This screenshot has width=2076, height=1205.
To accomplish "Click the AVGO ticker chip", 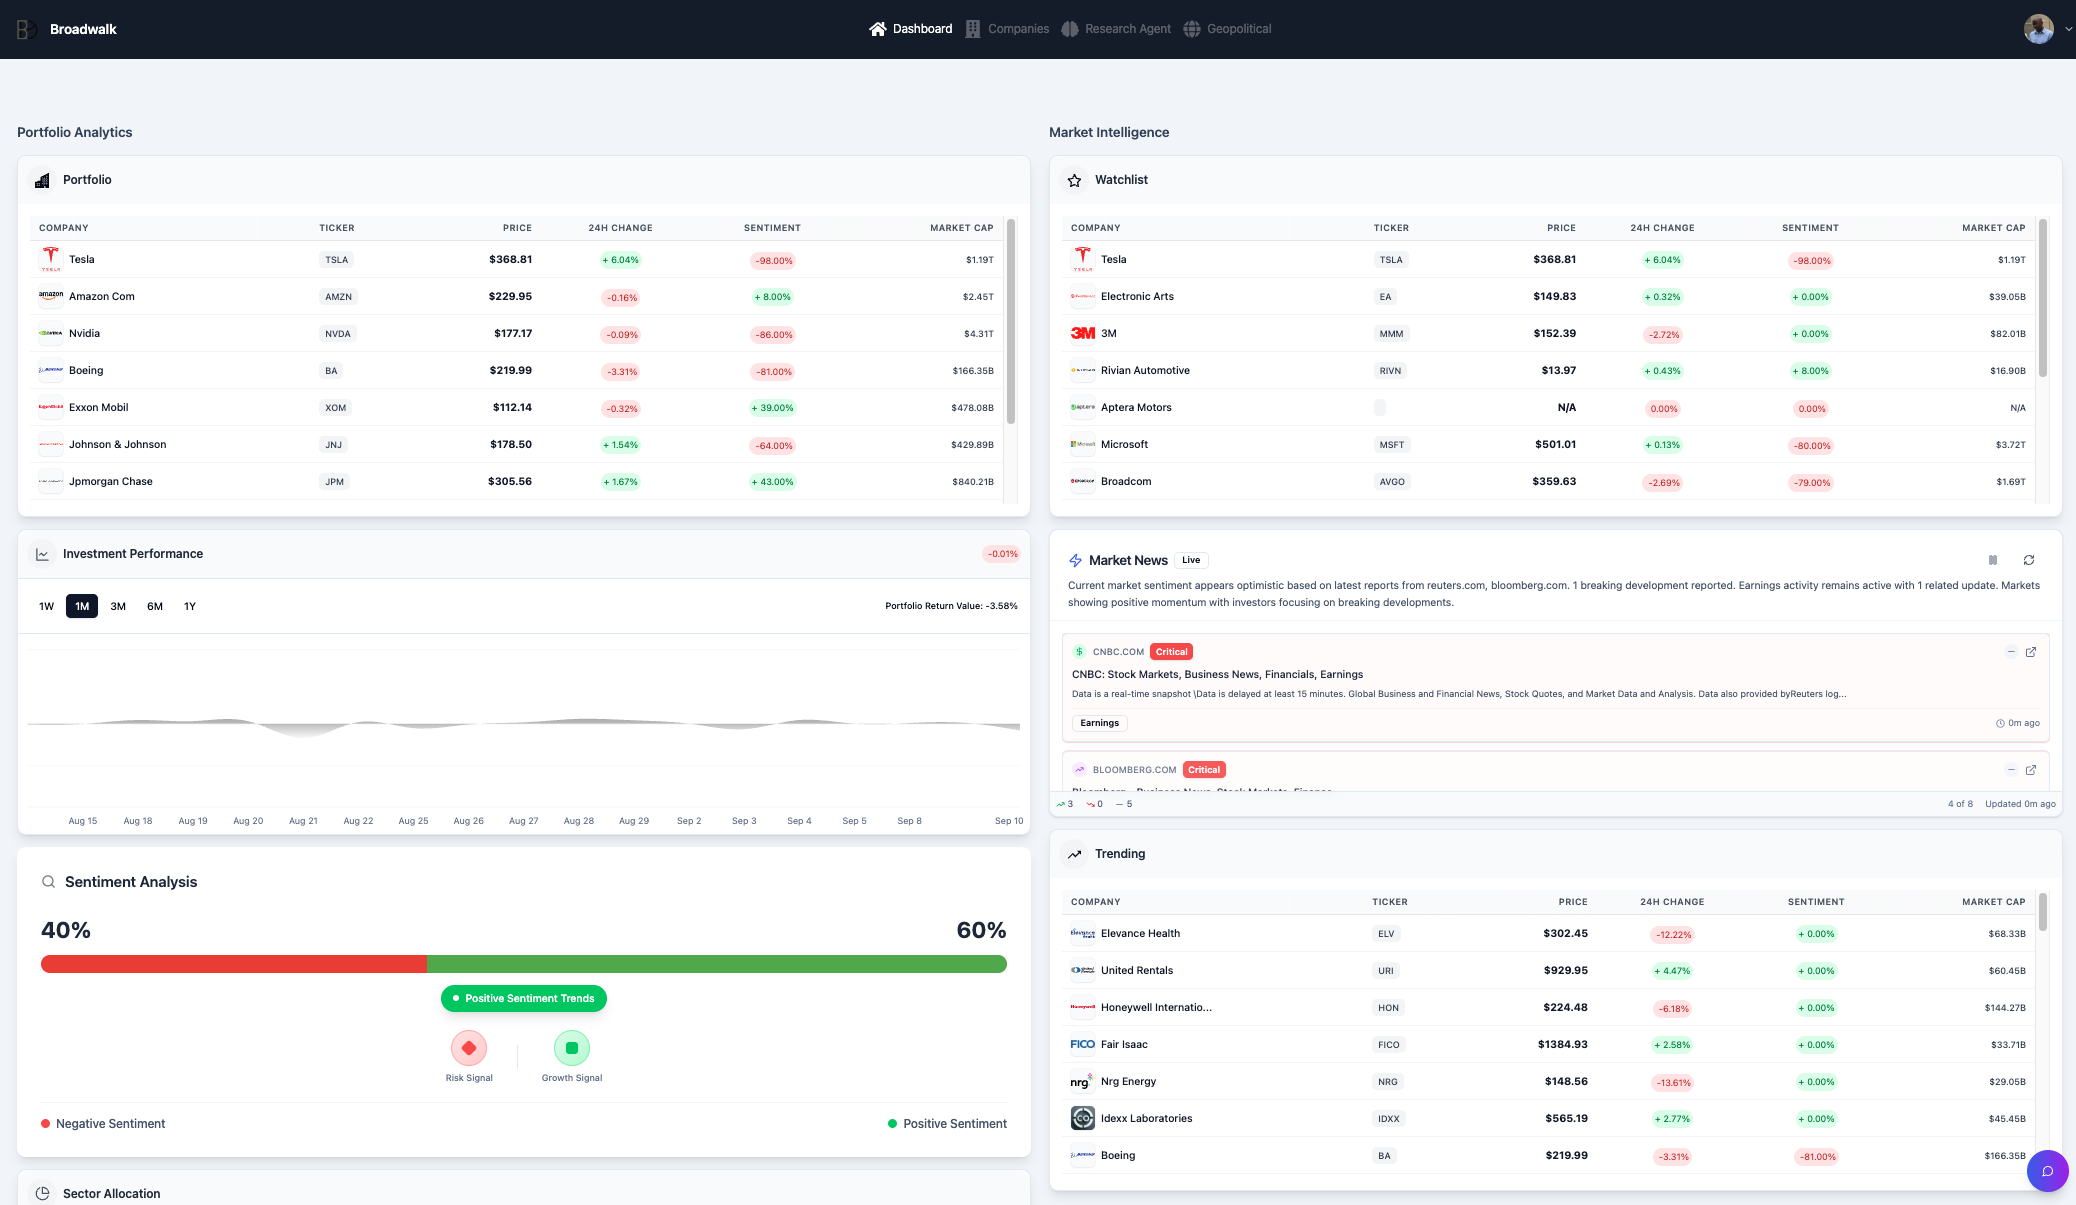I will [1392, 482].
